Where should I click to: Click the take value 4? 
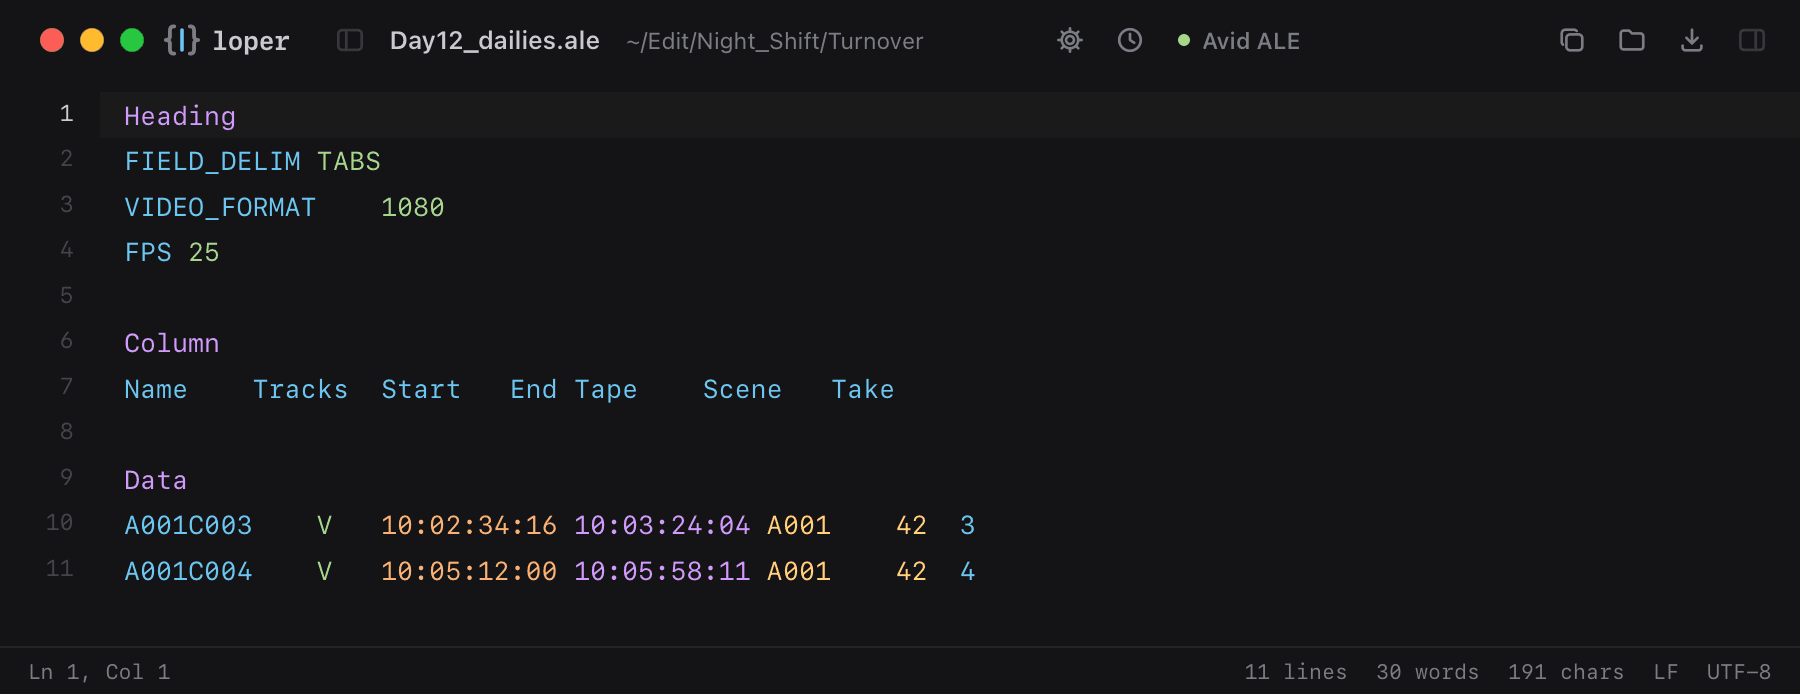(967, 571)
